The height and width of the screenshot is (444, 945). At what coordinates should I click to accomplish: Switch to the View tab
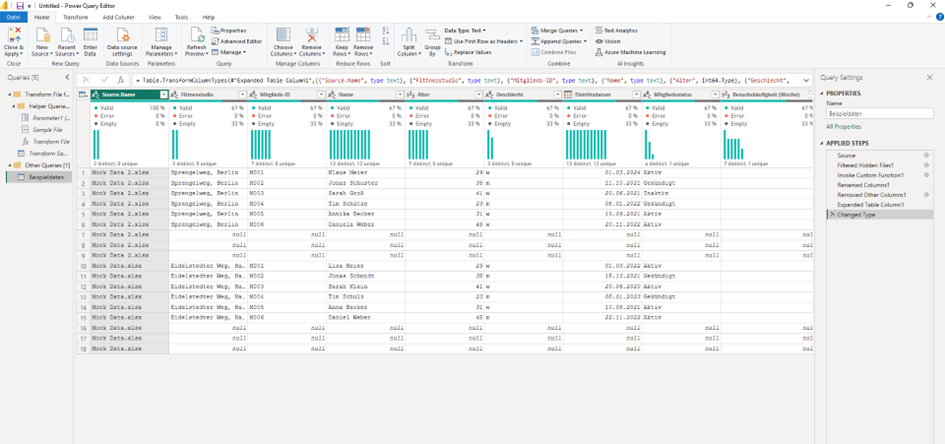[155, 17]
